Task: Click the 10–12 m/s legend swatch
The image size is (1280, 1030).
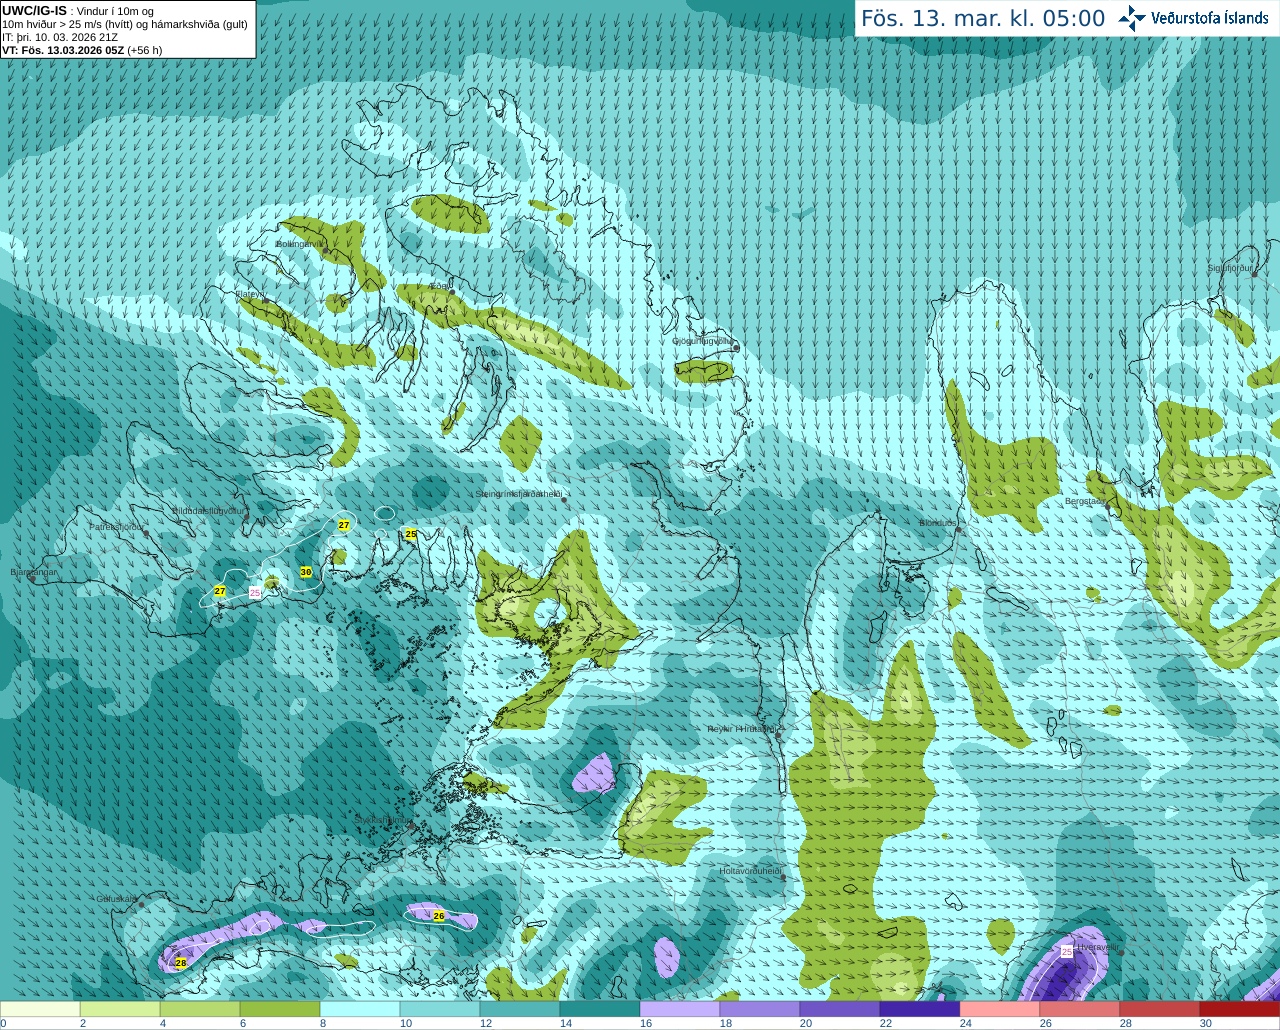Action: (x=440, y=1009)
